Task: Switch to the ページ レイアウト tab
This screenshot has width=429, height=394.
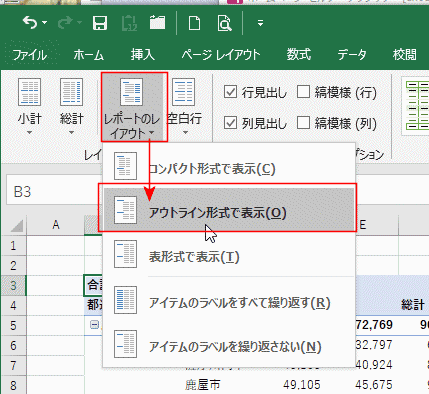Action: (x=221, y=54)
